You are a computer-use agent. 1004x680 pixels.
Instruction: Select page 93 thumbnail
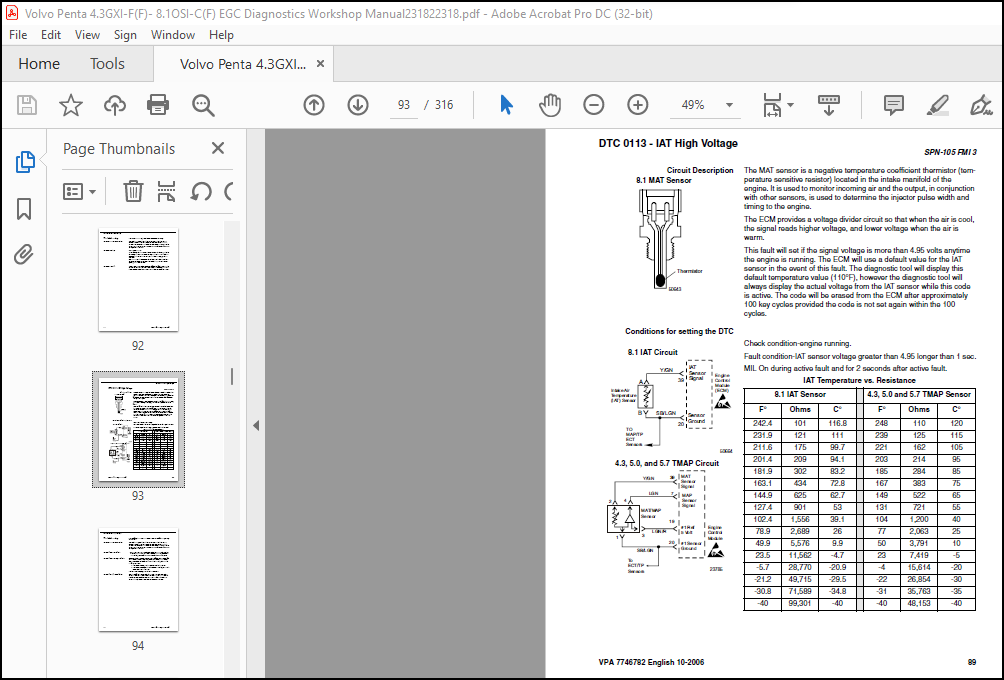coord(138,429)
